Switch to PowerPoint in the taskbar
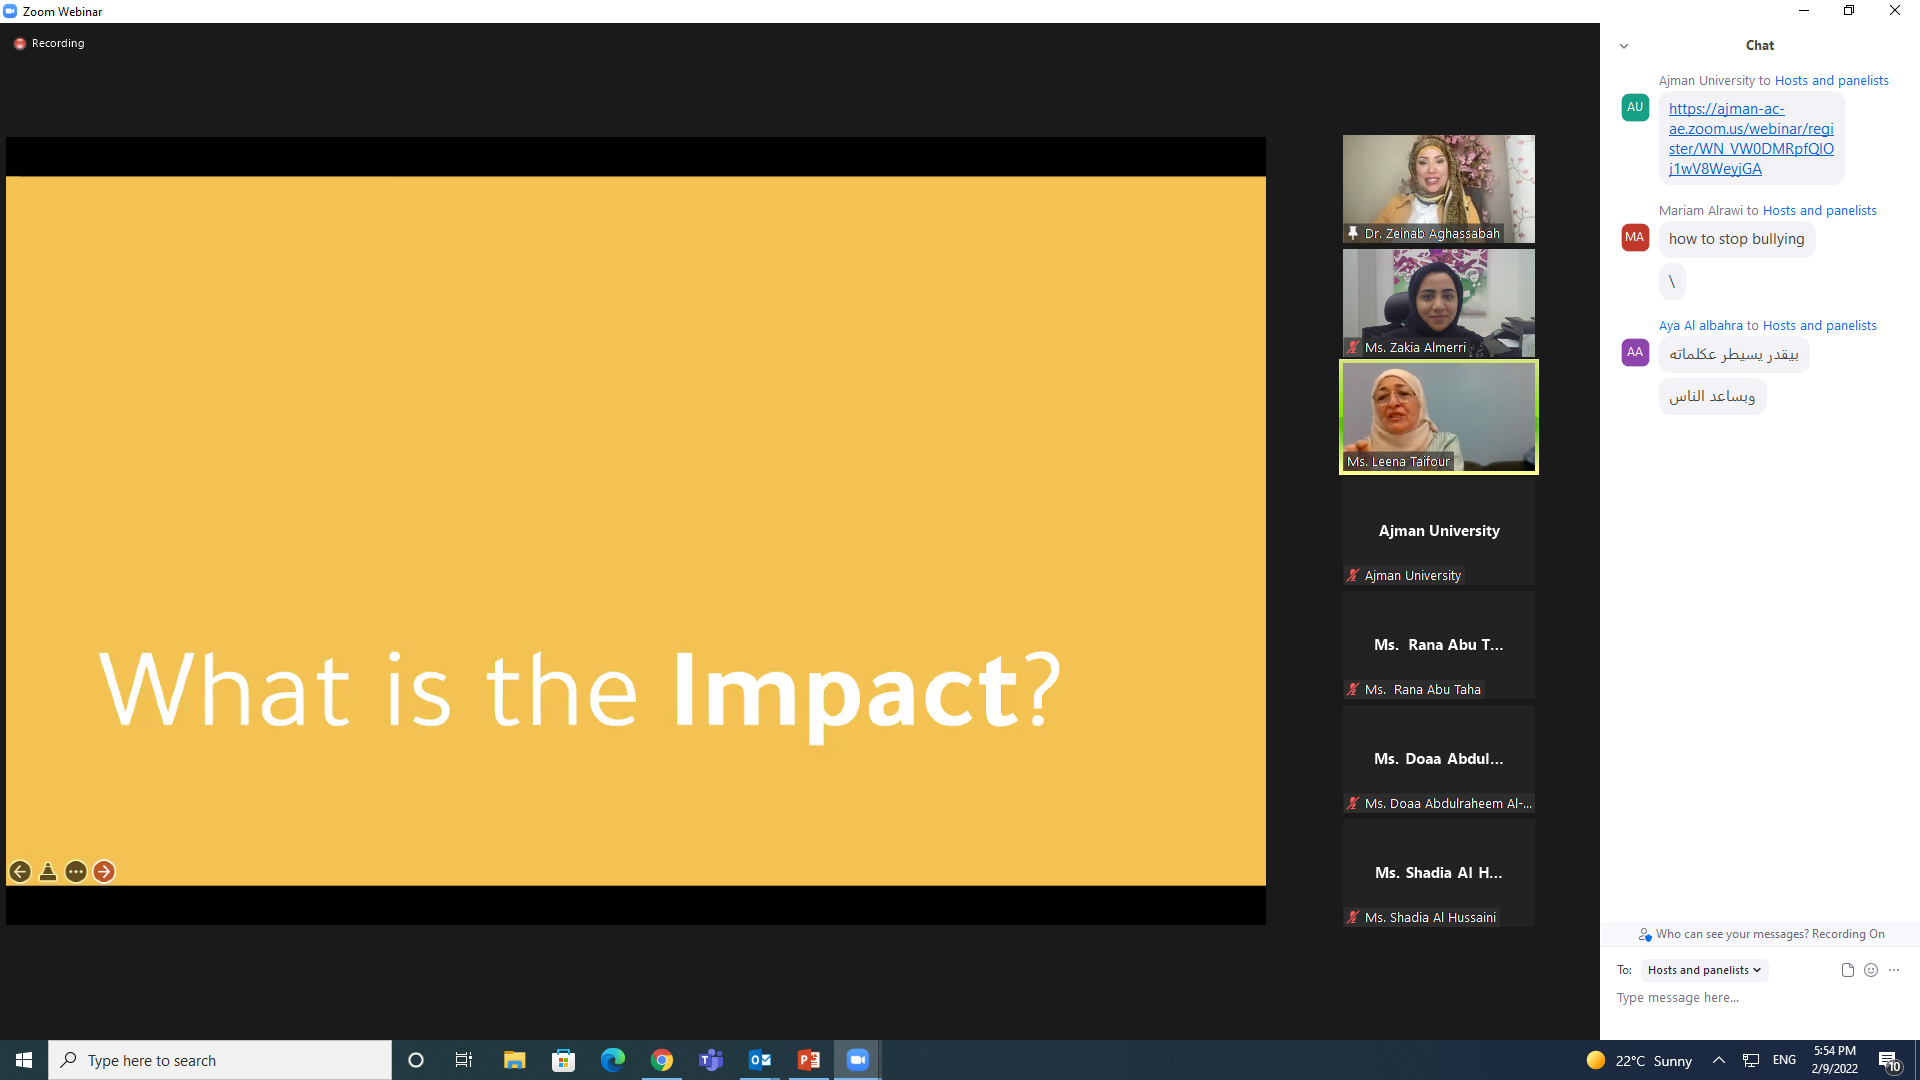This screenshot has width=1920, height=1080. [x=809, y=1060]
